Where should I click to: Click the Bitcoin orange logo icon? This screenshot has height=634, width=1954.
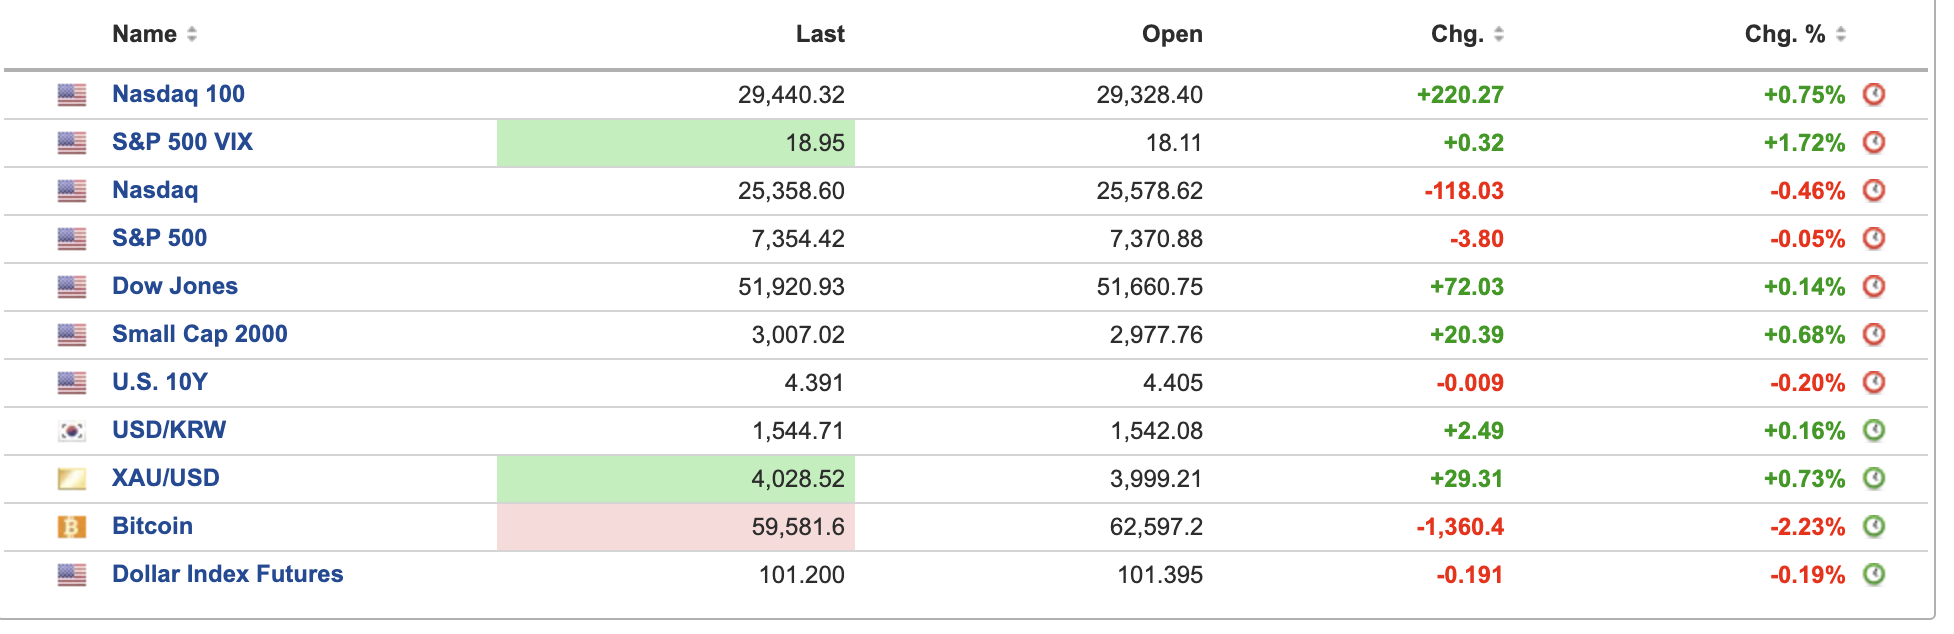click(x=72, y=526)
